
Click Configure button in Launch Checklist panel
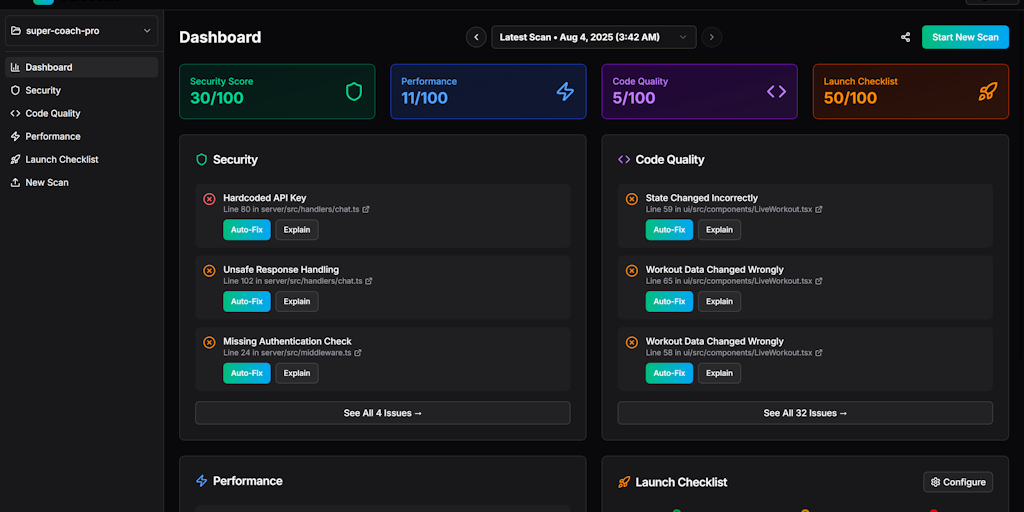click(x=958, y=482)
